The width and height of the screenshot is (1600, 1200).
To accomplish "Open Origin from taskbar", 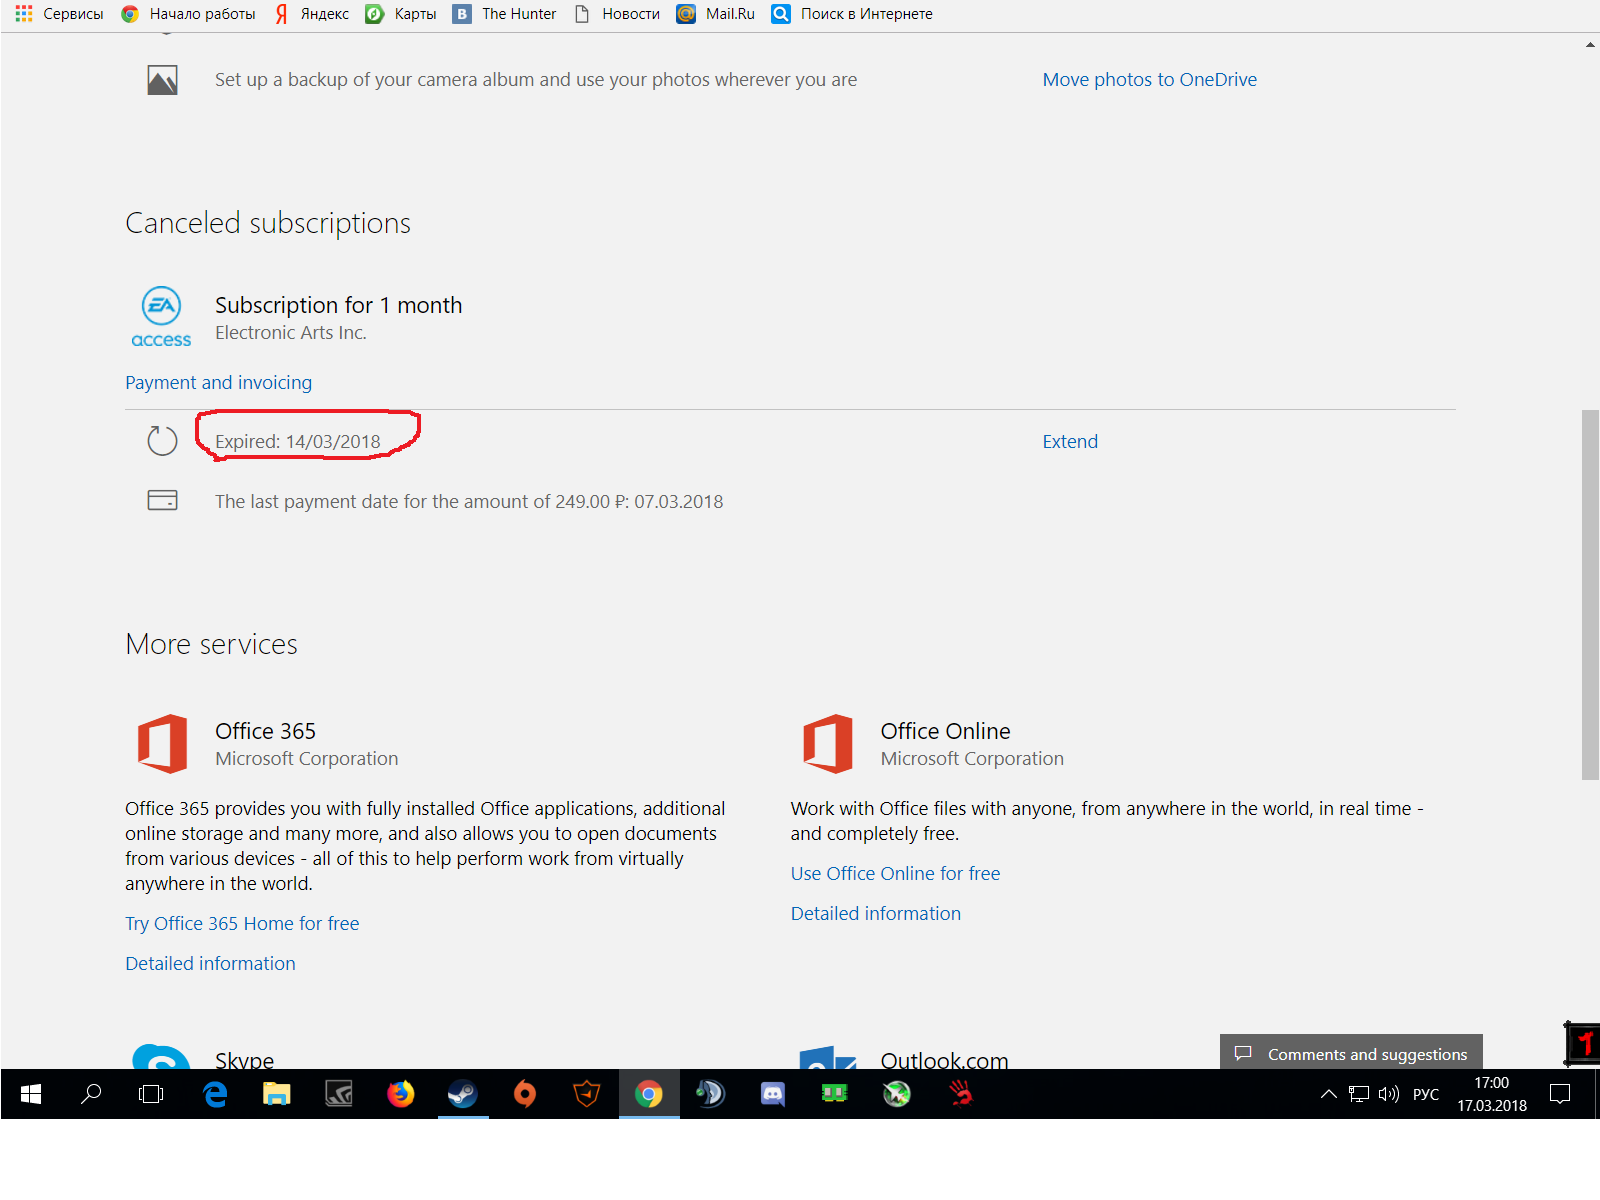I will tap(525, 1095).
